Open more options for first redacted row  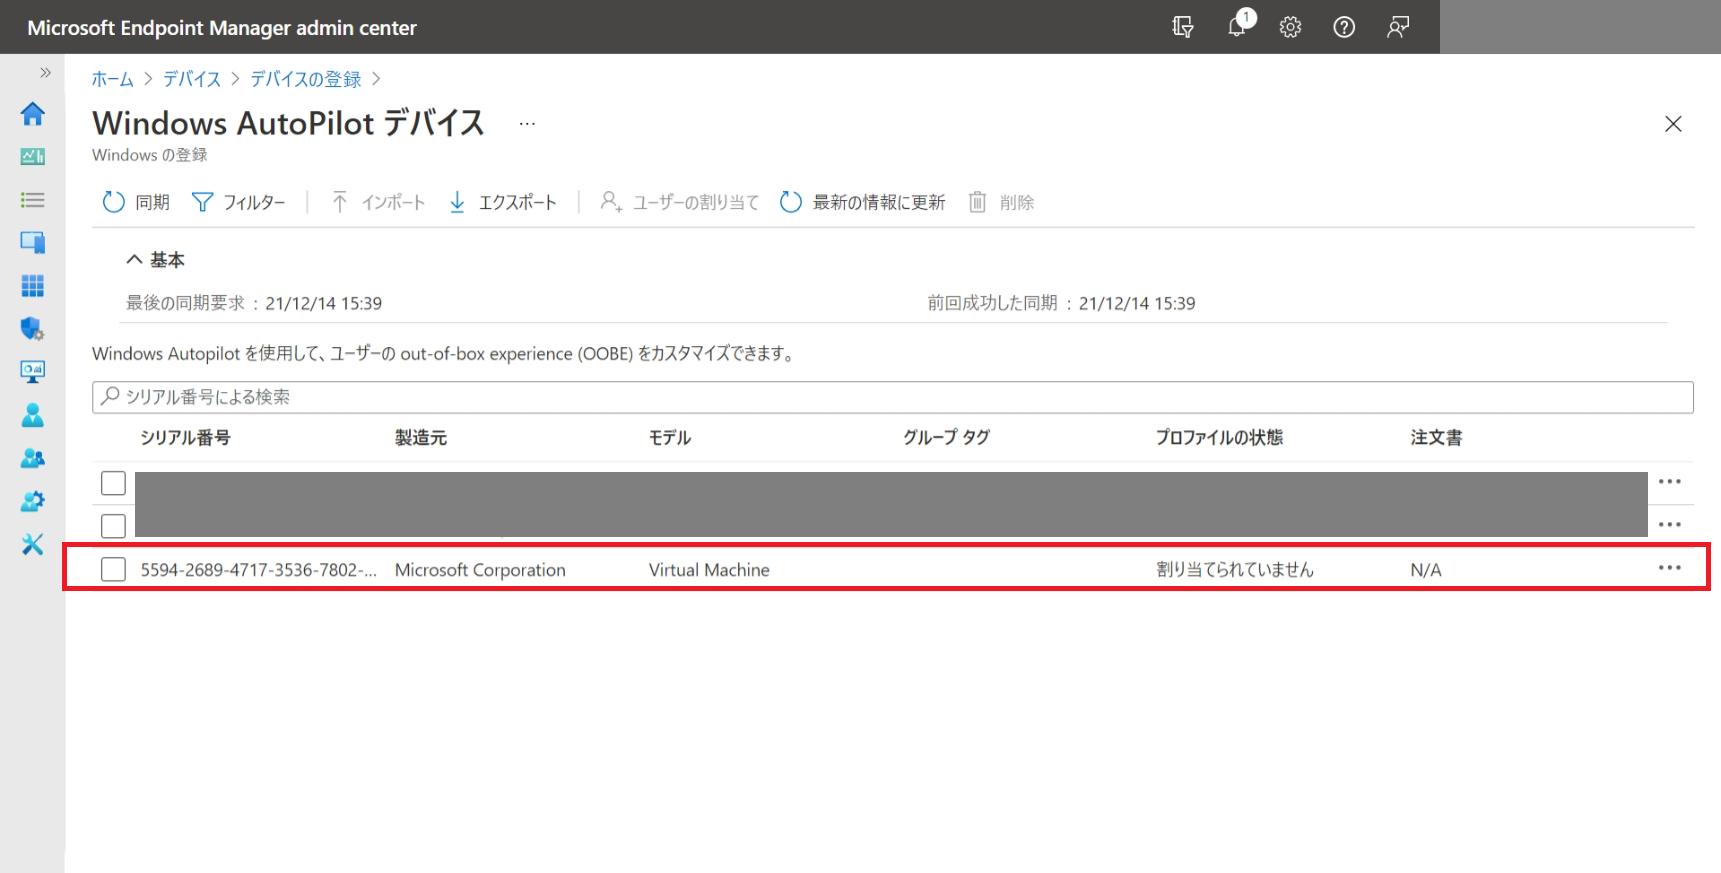click(x=1670, y=482)
